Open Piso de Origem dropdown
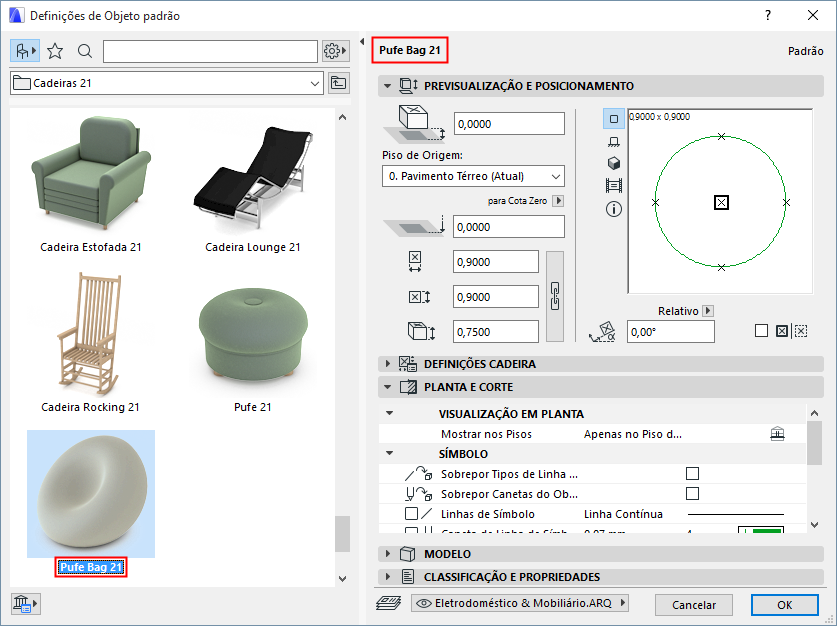 (x=473, y=177)
